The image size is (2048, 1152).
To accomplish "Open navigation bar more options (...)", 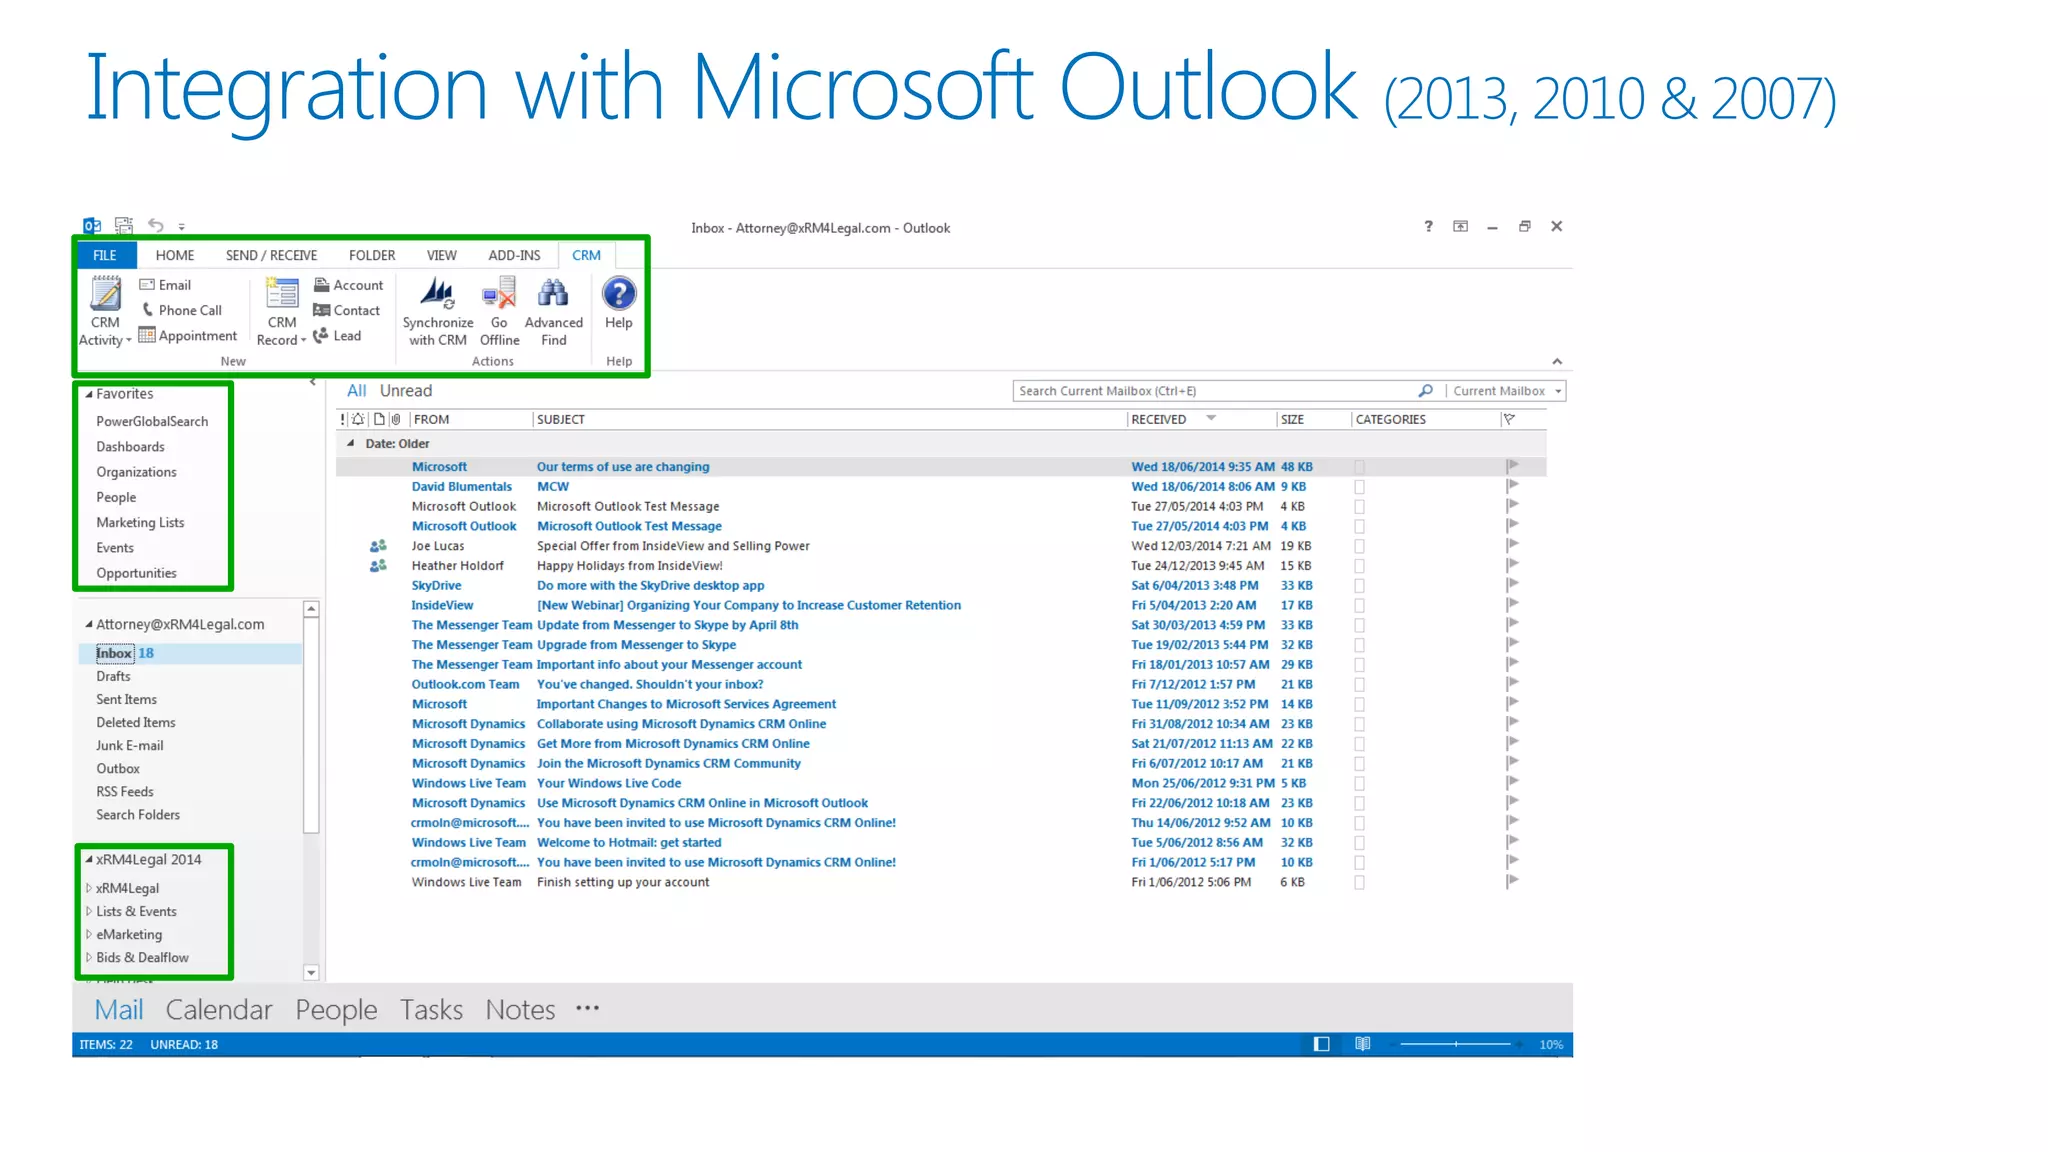I will pyautogui.click(x=588, y=1008).
